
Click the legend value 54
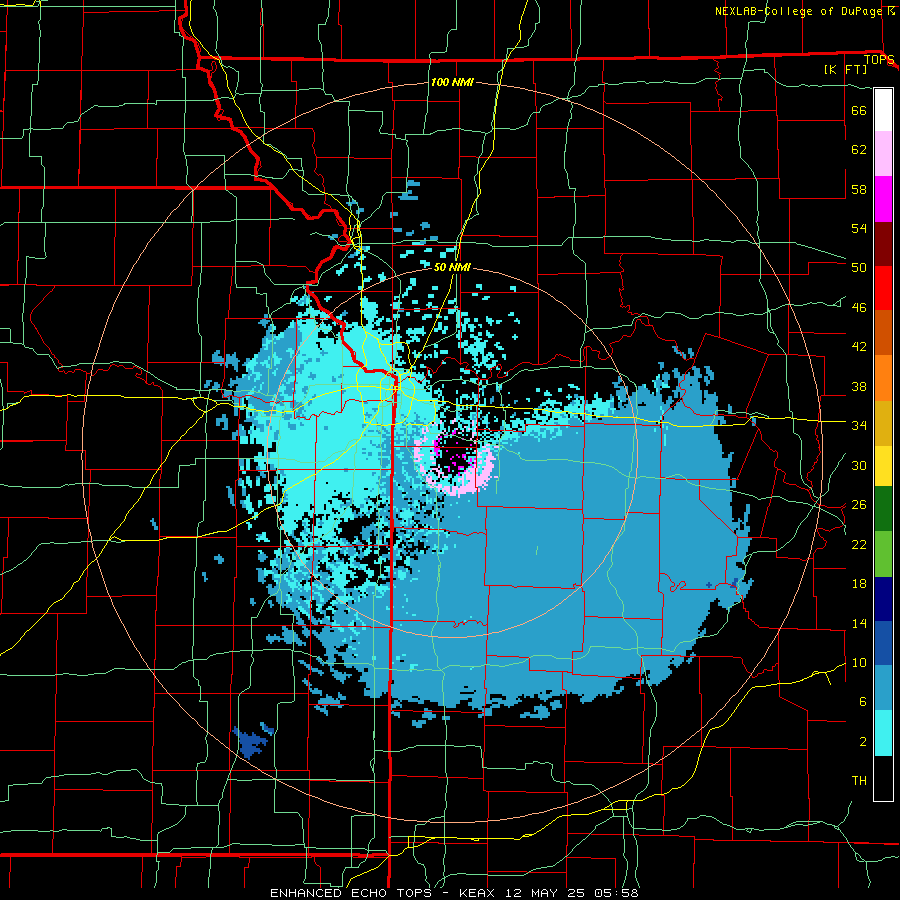tap(859, 228)
